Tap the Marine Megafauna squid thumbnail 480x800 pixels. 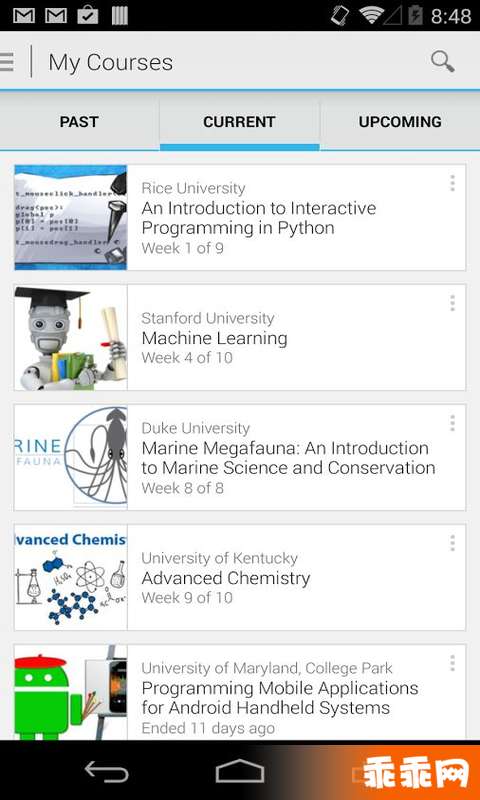click(x=70, y=457)
